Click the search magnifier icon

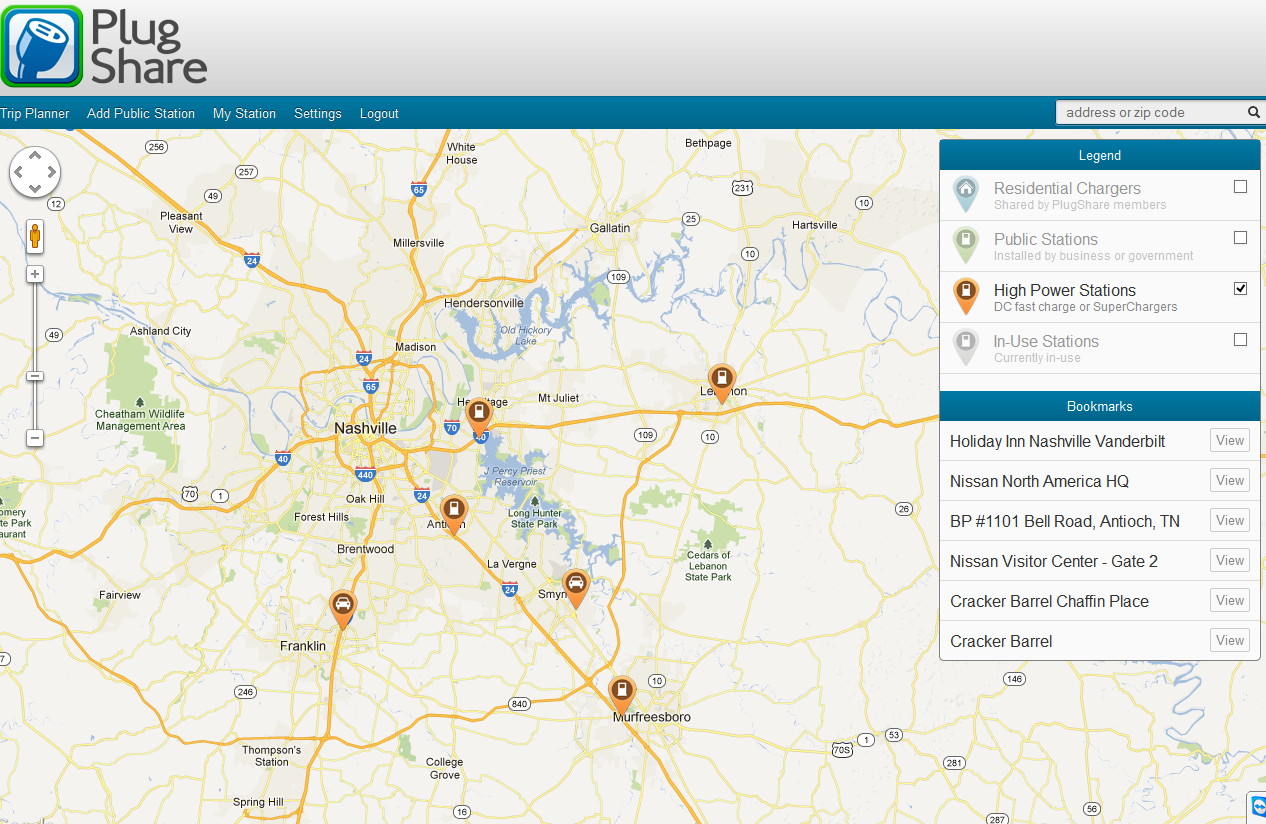coord(1253,113)
